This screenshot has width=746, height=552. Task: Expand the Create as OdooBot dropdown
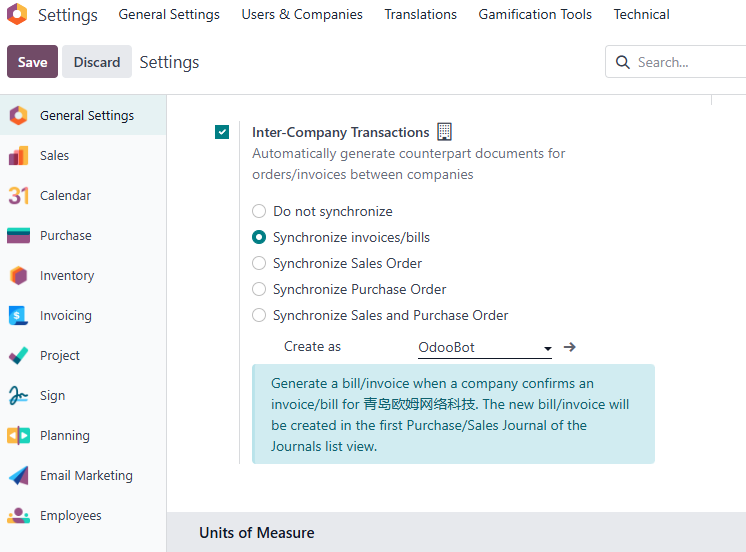tap(485, 347)
